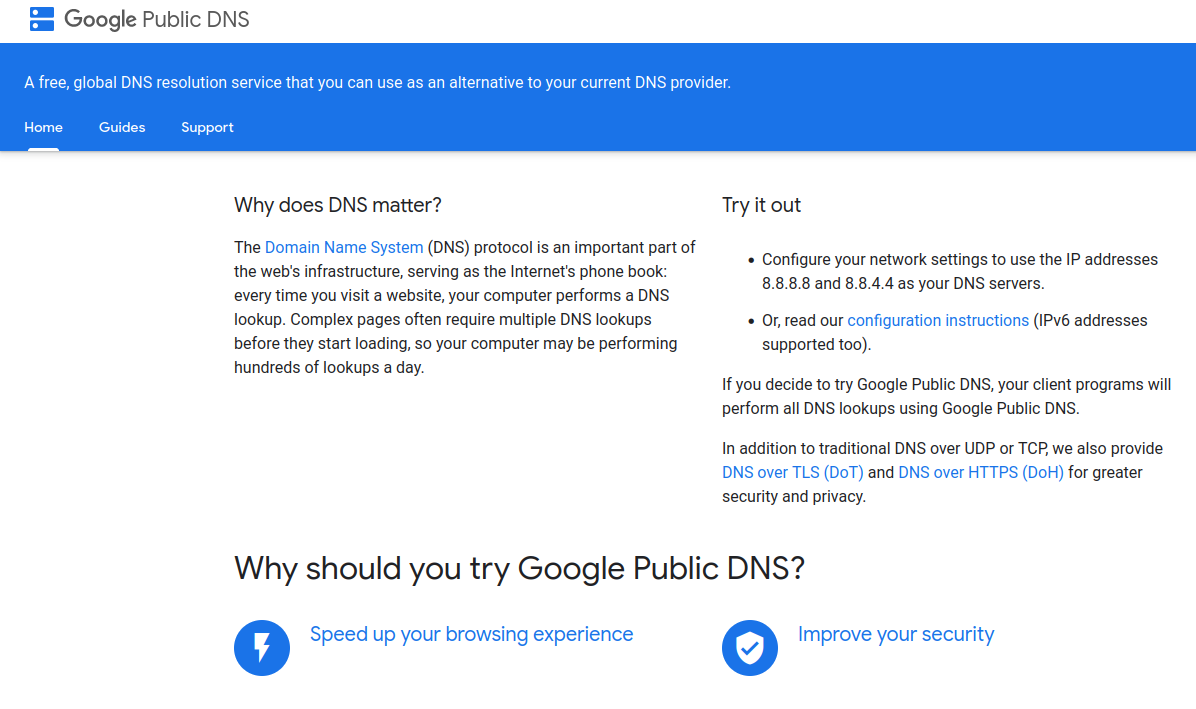Go to Improve your security
Viewport: 1196px width, 709px height.
pos(896,634)
